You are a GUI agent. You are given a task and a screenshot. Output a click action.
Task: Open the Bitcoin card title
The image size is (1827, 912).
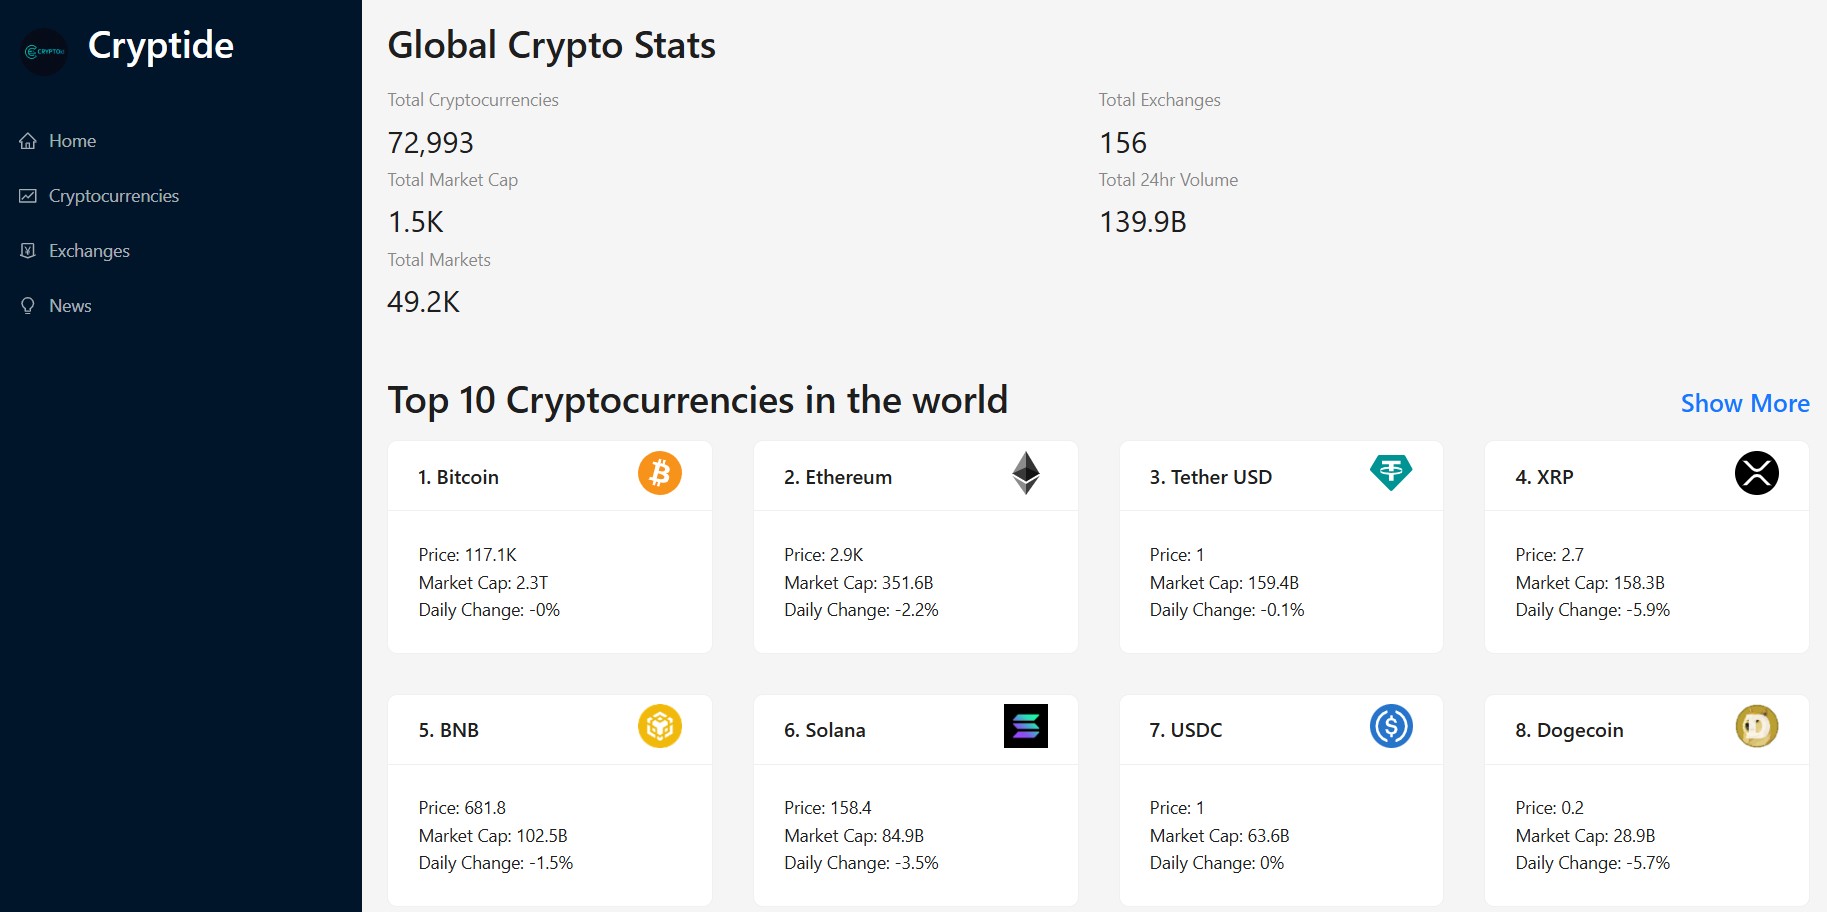pos(458,477)
